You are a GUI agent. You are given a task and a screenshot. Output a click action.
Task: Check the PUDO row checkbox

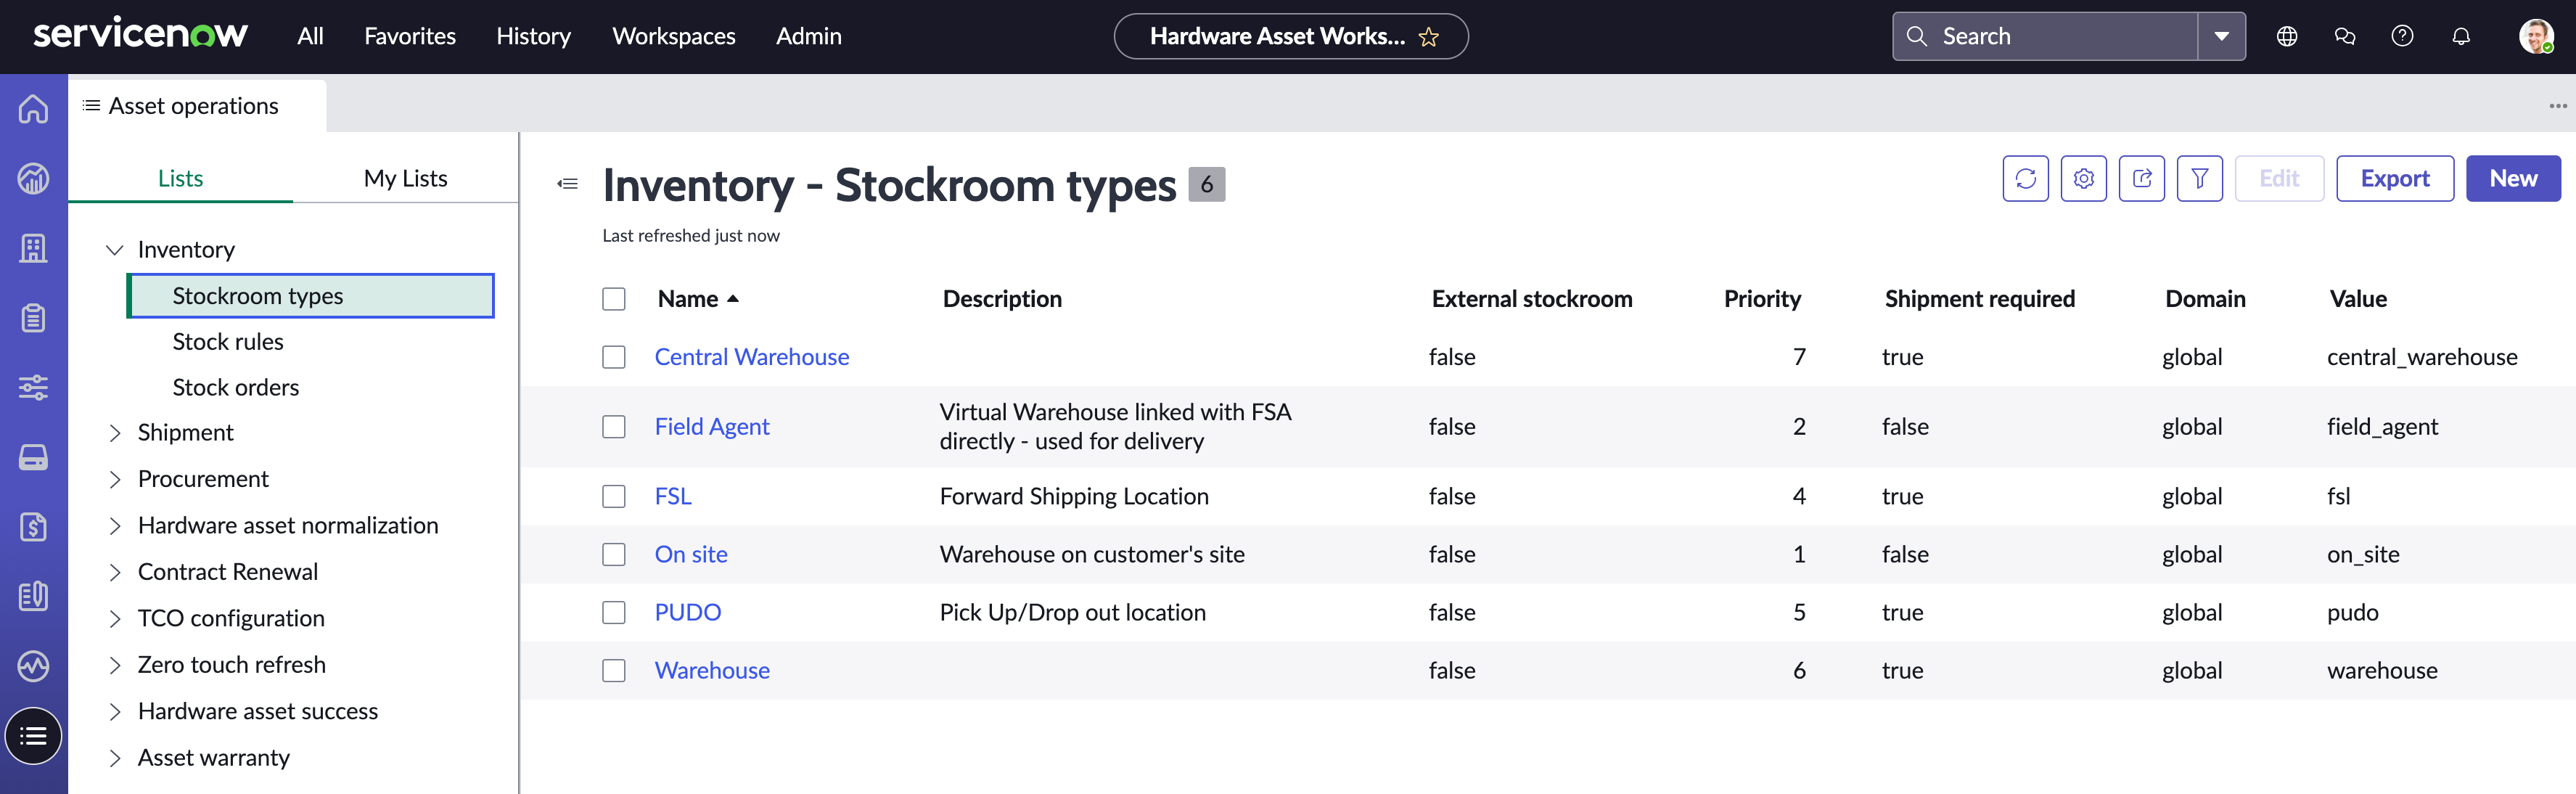pos(614,613)
